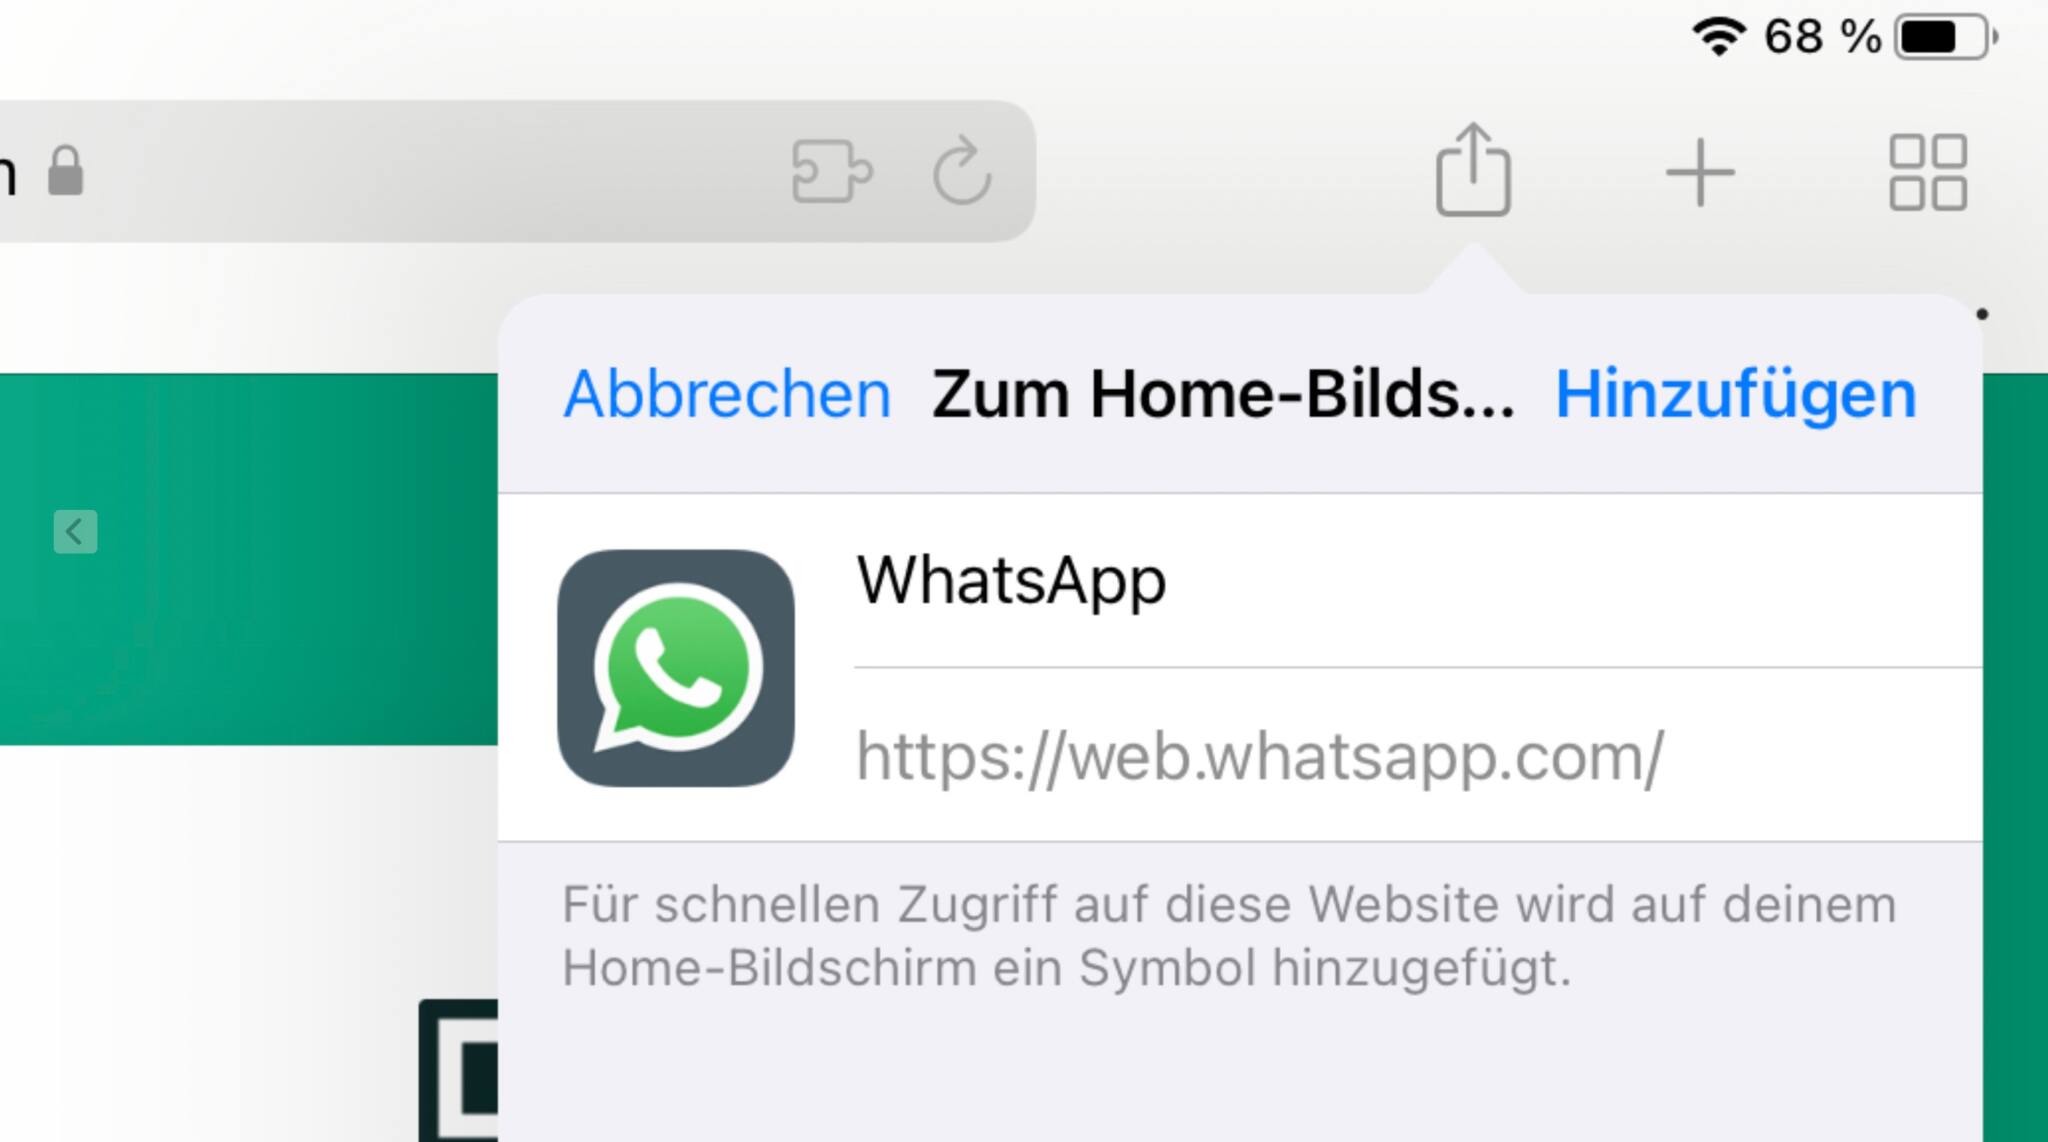Tap the Wi-Fi status icon
This screenshot has width=2048, height=1142.
1718,37
